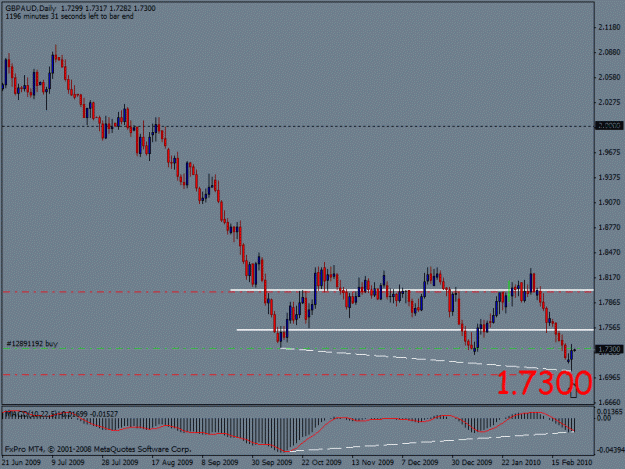
Task: Select the '#12891192 buy' order label
Action: click(32, 343)
